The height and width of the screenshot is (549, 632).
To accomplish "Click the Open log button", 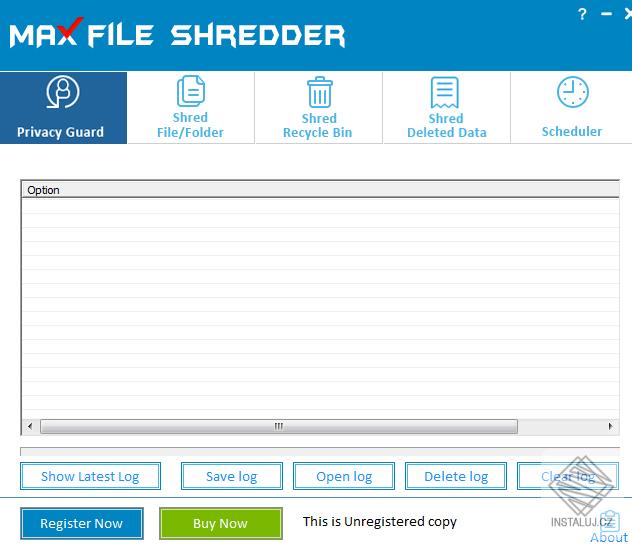I will (x=344, y=476).
